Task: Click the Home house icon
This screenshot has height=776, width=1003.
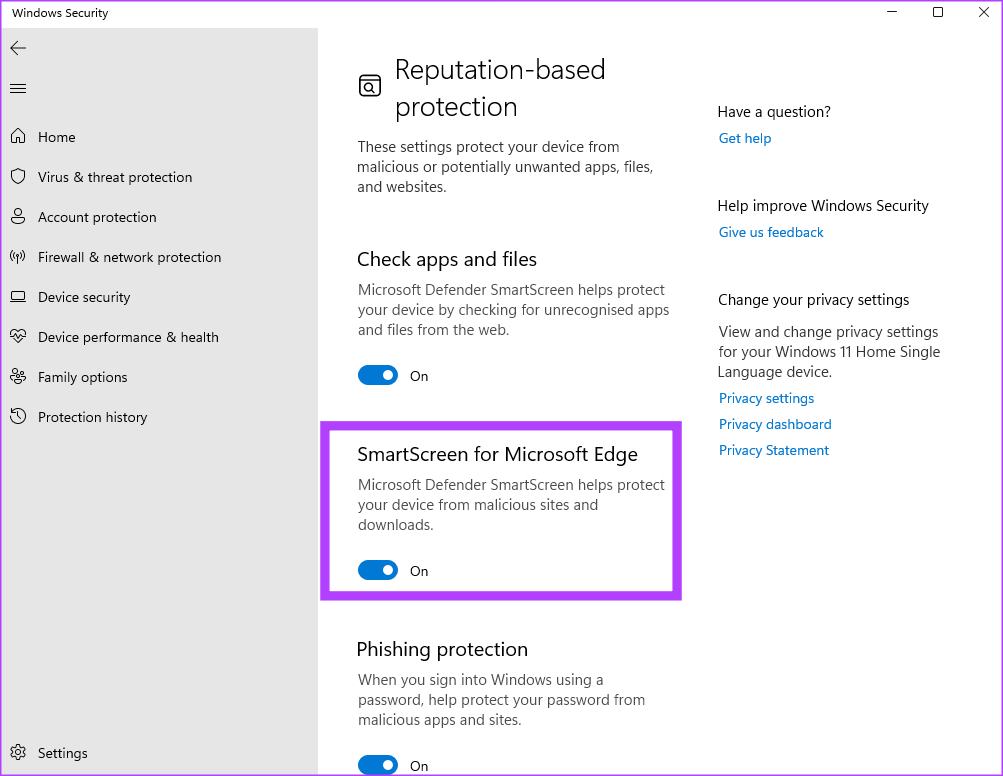Action: 18,136
